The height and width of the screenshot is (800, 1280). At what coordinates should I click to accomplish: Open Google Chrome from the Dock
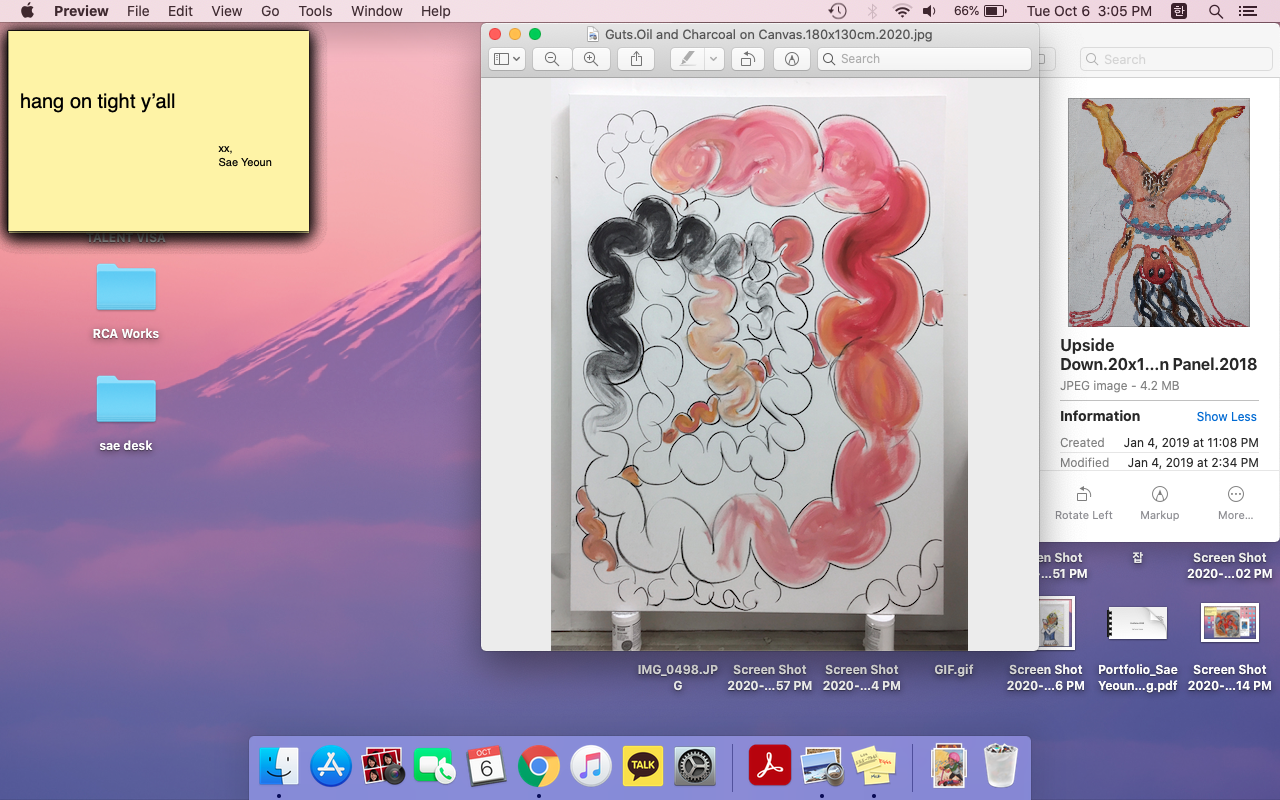point(539,767)
